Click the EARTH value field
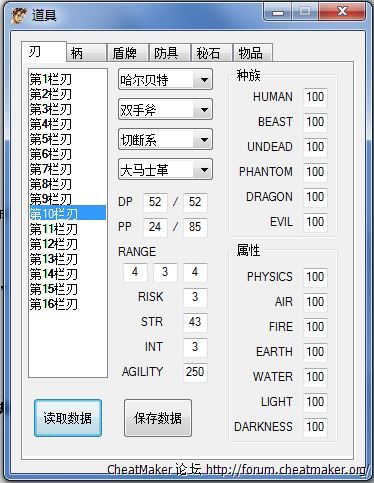Viewport: 374px width, 483px height. 315,352
